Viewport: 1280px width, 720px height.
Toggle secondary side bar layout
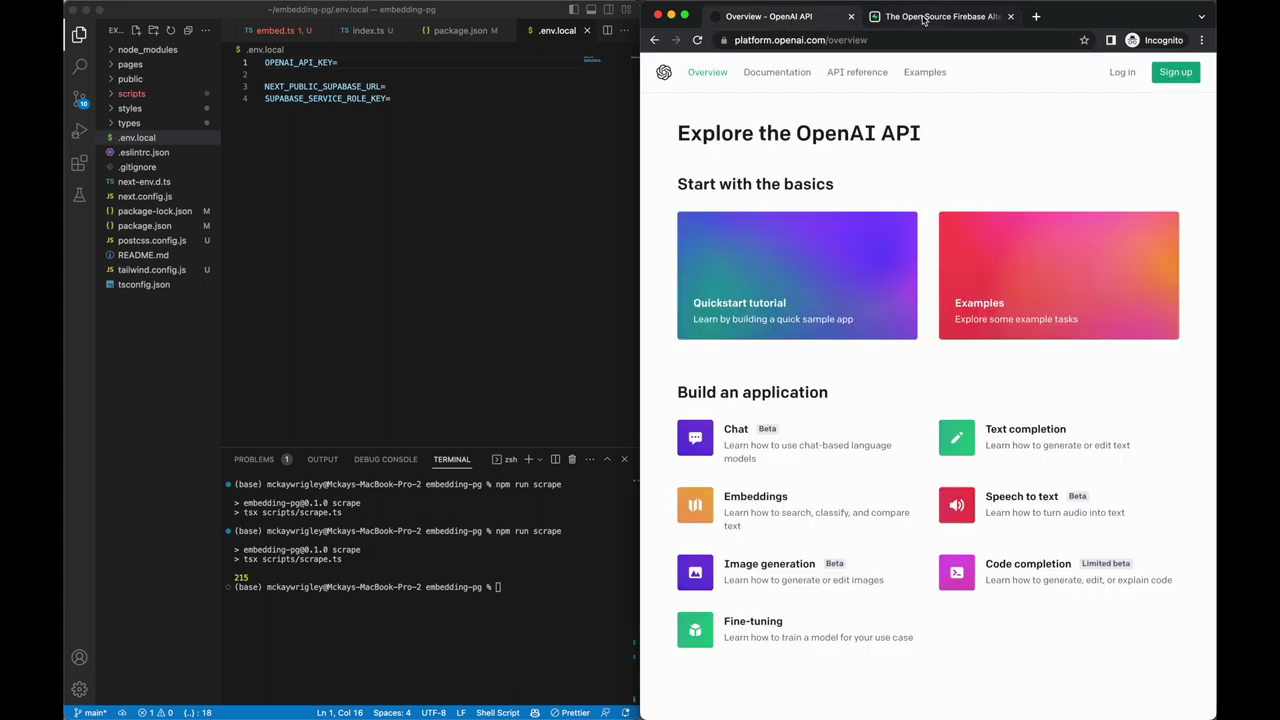(x=608, y=9)
